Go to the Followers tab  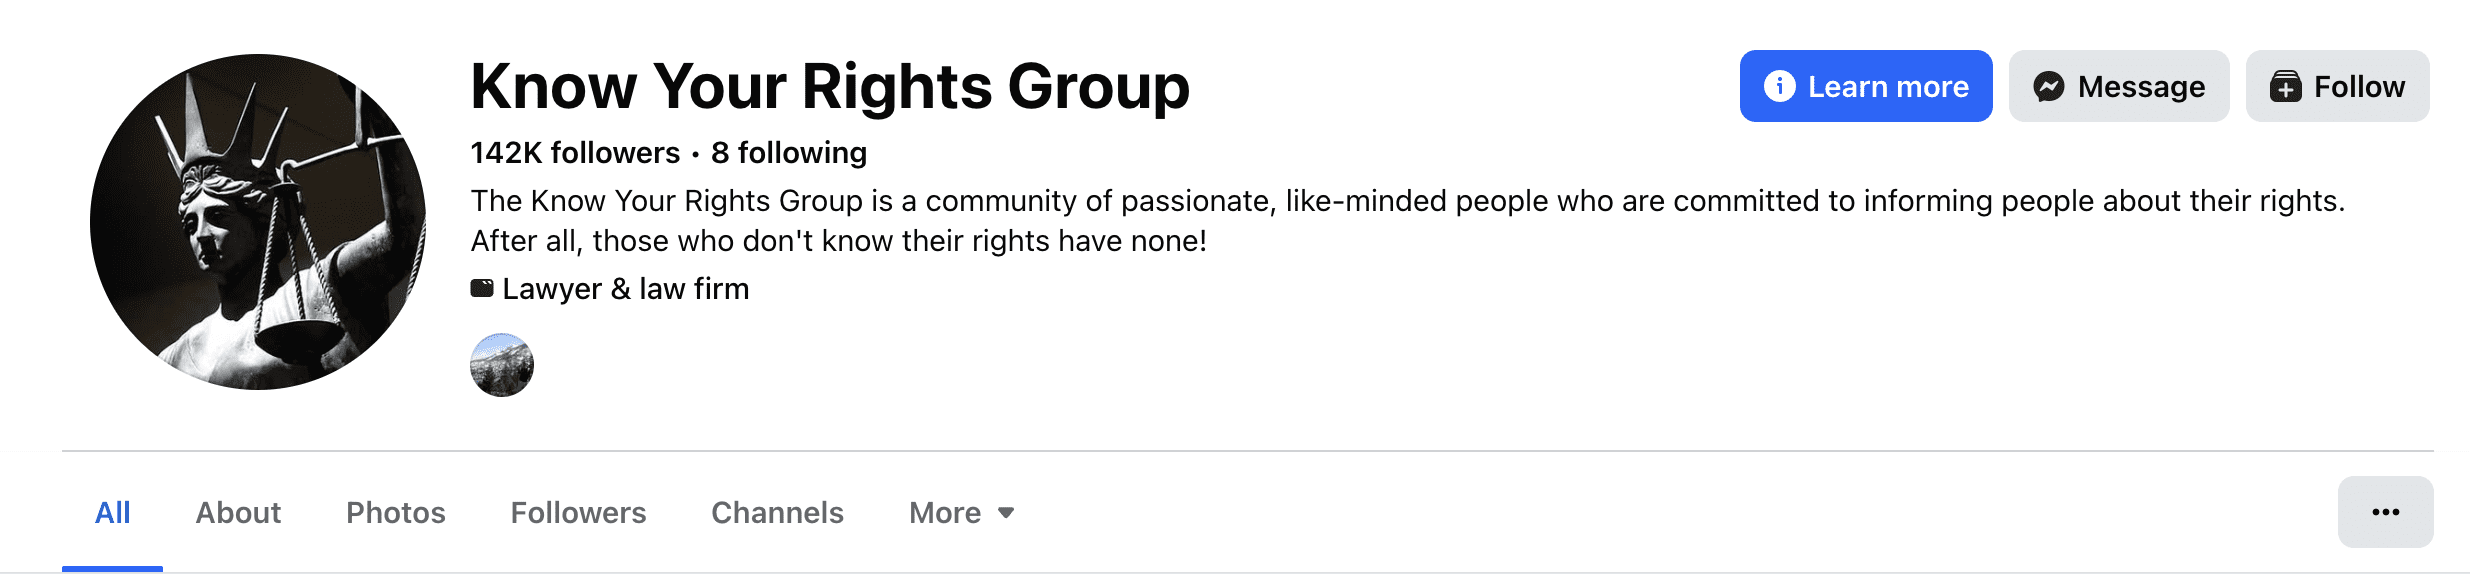point(578,513)
